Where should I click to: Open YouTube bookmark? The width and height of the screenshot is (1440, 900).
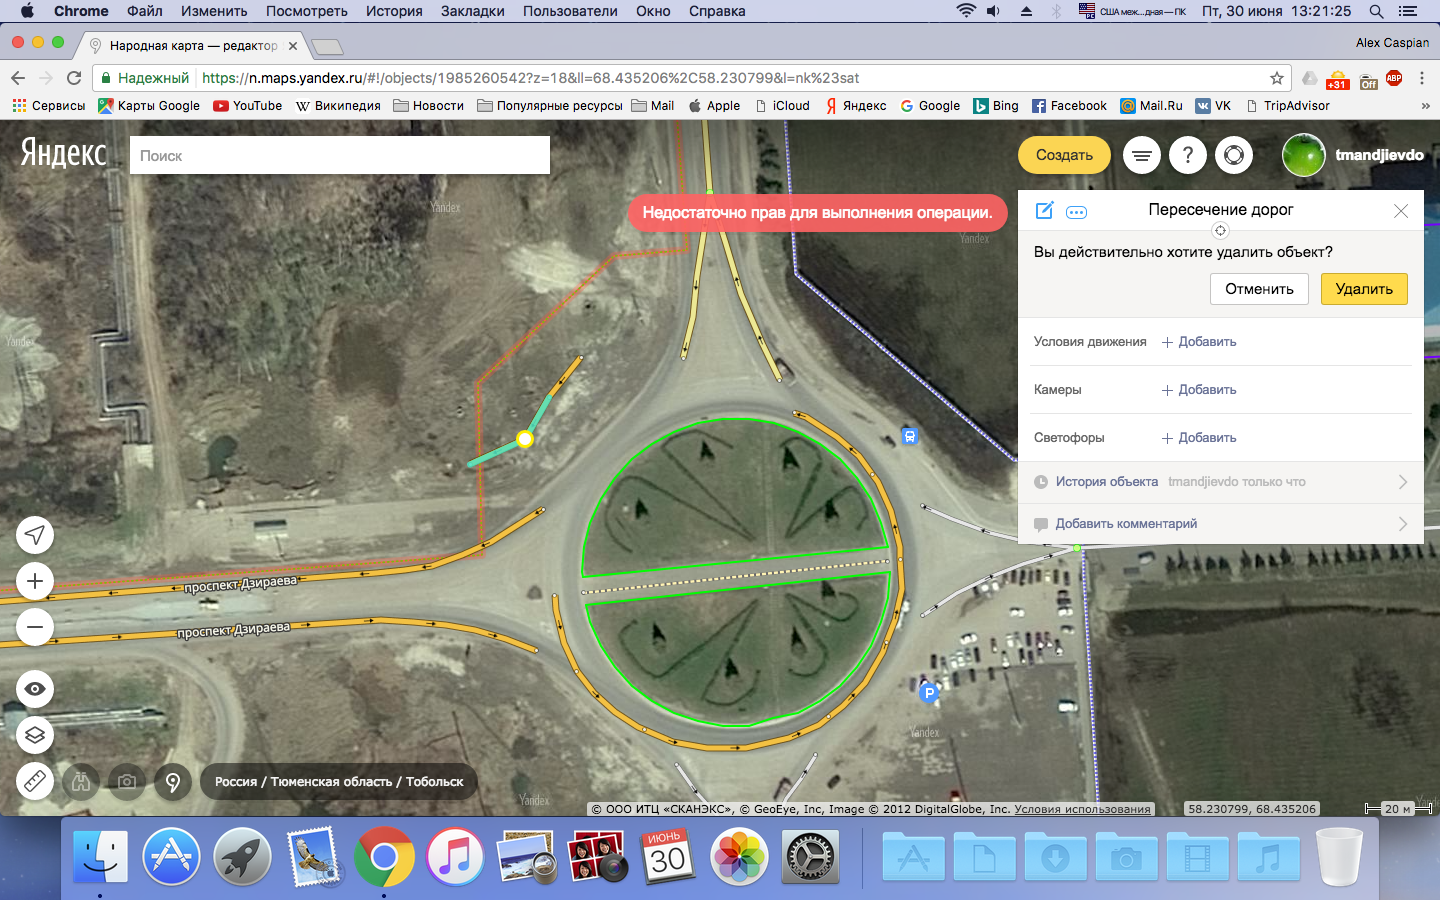(247, 106)
